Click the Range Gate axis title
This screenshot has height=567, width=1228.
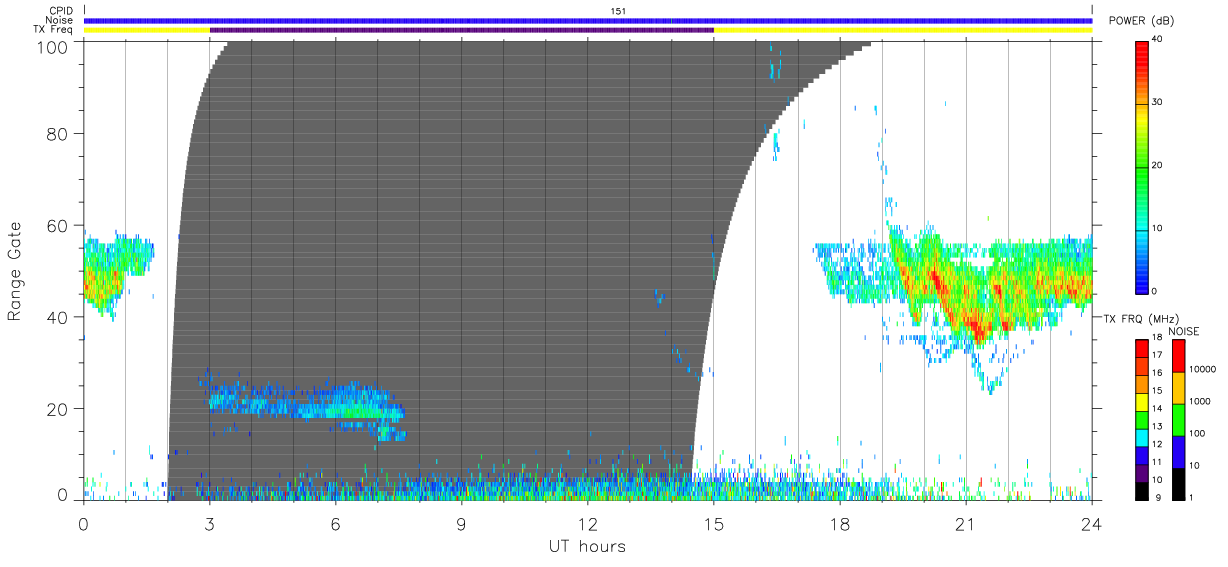[x=16, y=272]
